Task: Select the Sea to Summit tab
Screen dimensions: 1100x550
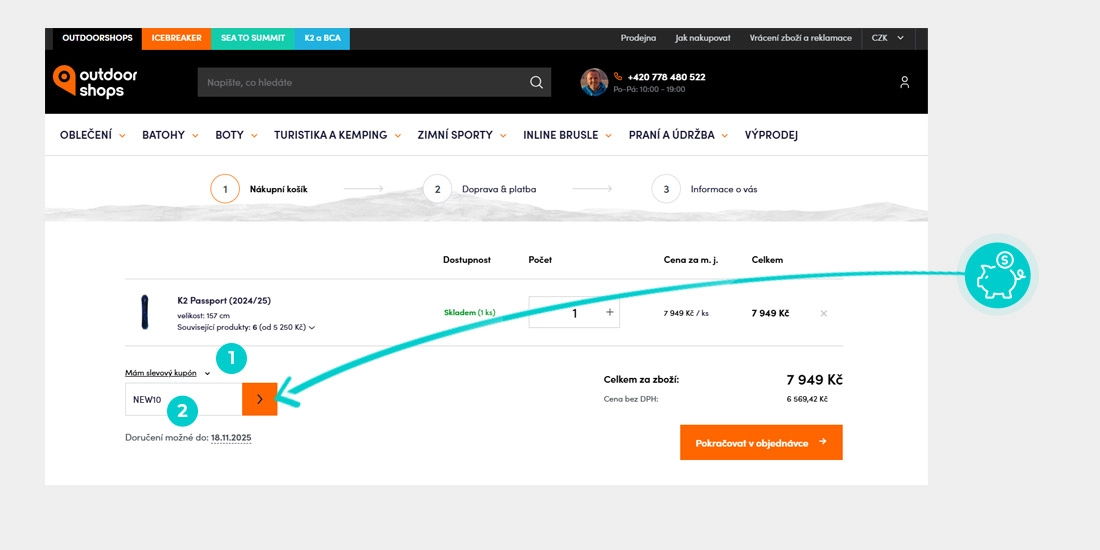Action: pos(253,38)
